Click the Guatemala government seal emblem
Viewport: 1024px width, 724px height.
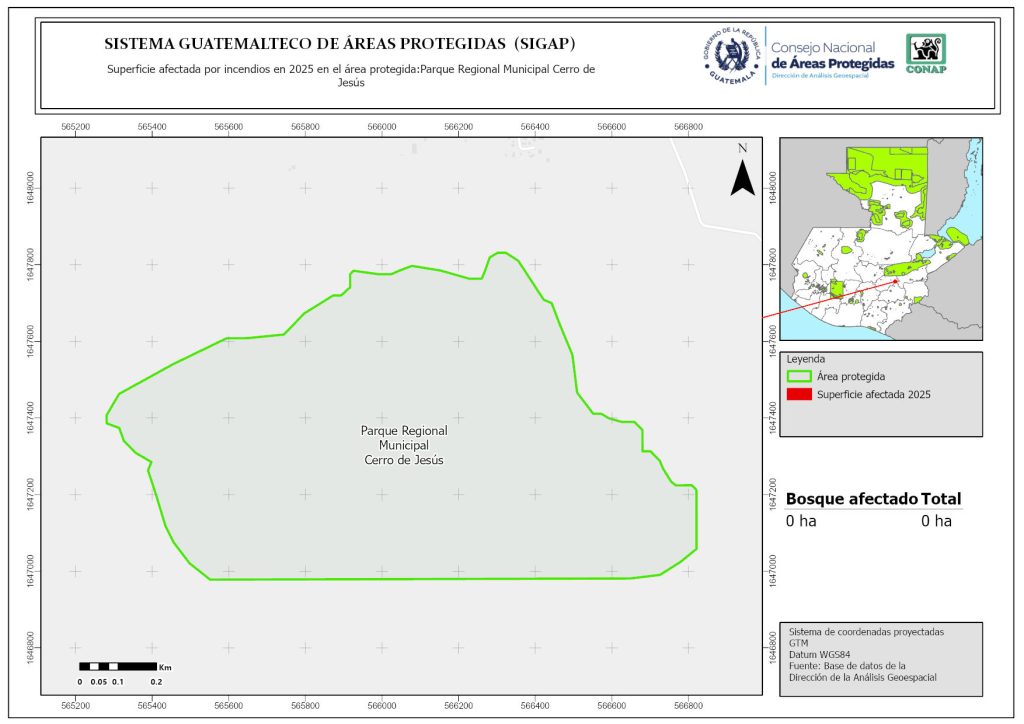click(731, 55)
